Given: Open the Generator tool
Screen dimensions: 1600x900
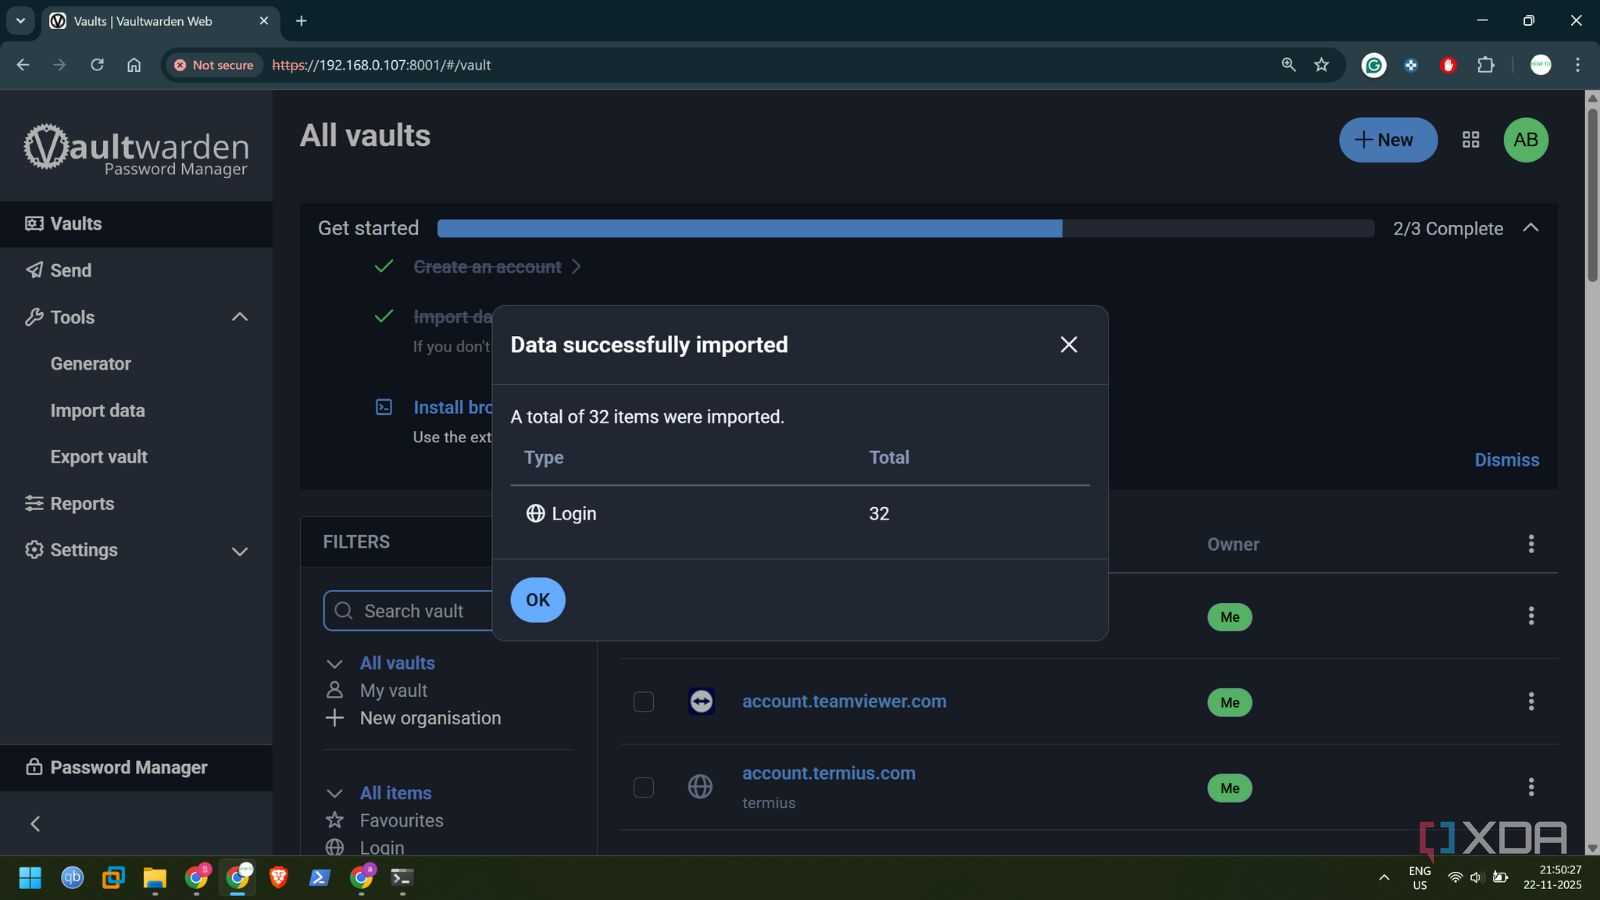Looking at the screenshot, I should pyautogui.click(x=91, y=364).
